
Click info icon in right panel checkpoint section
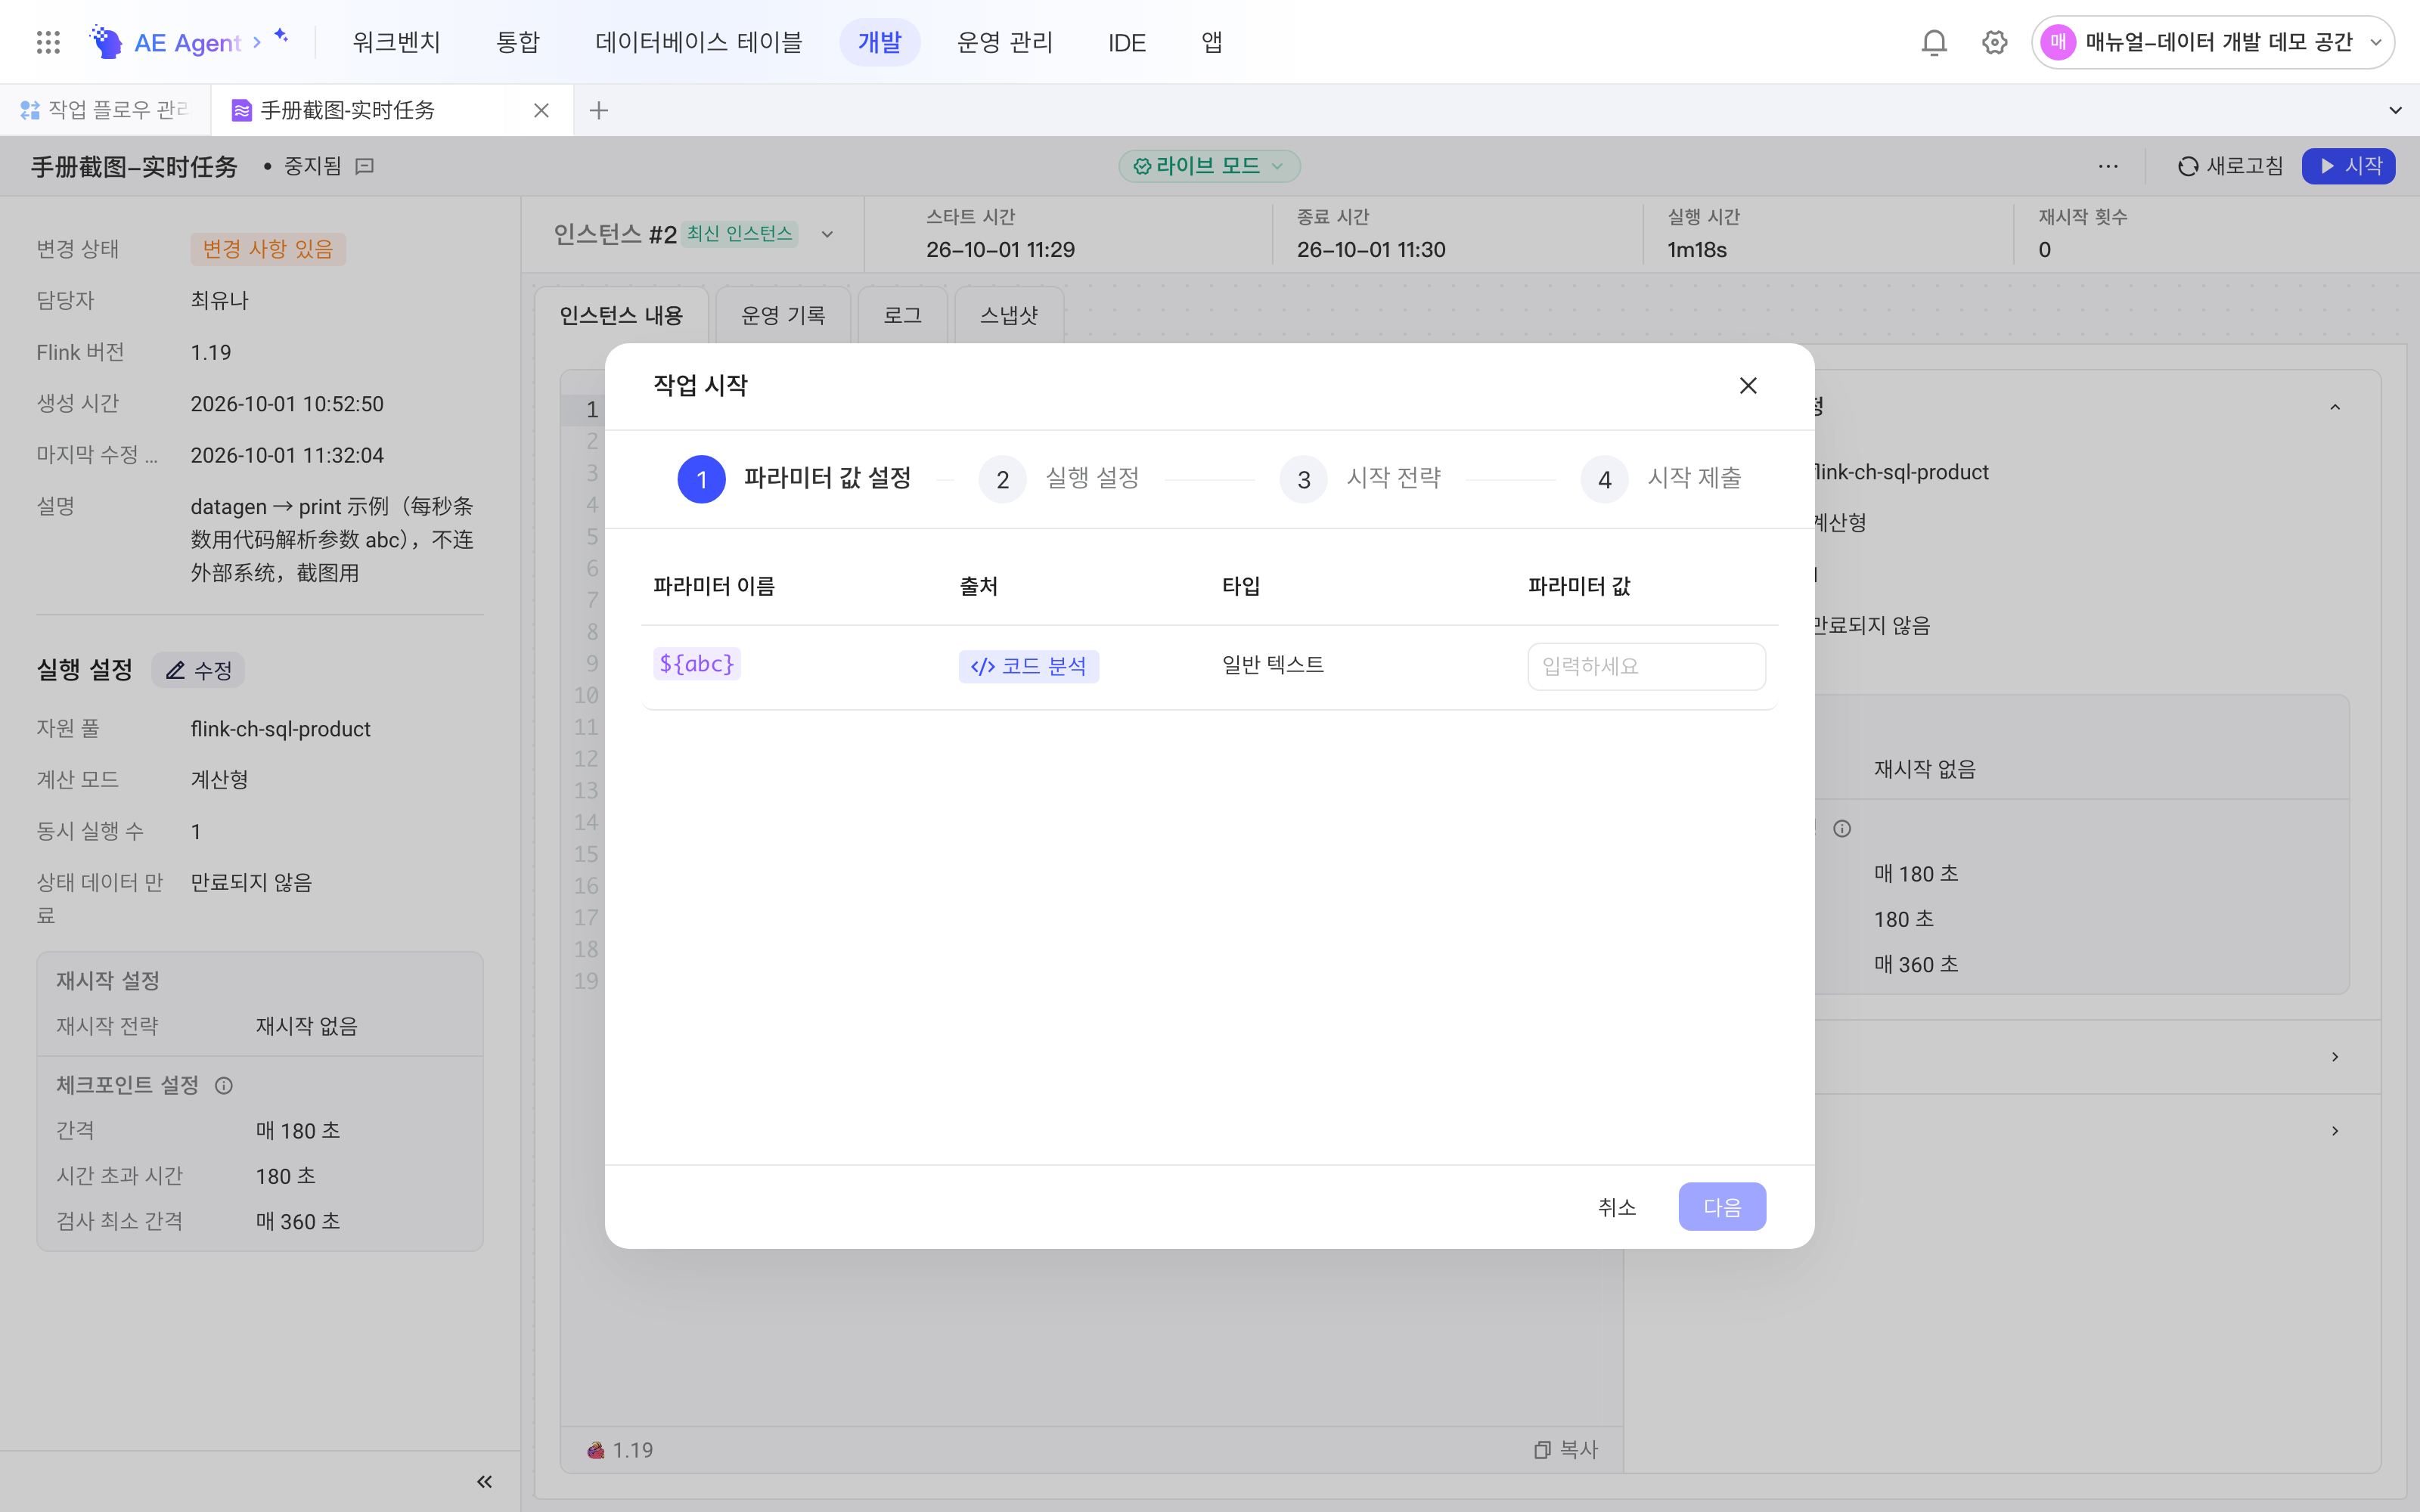(x=1842, y=829)
